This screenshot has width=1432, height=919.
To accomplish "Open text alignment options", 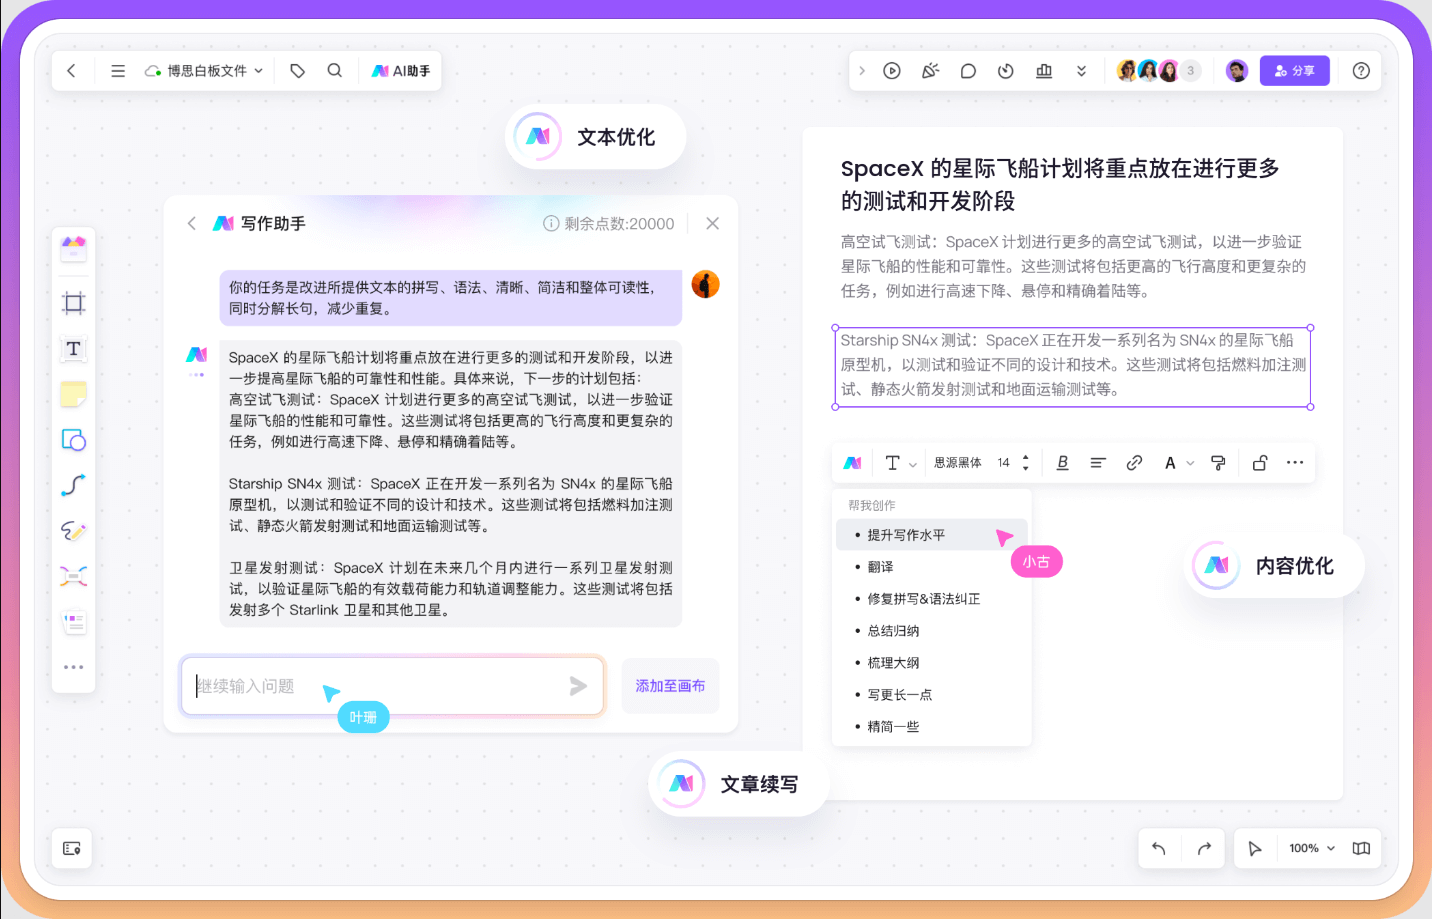I will pyautogui.click(x=1098, y=463).
